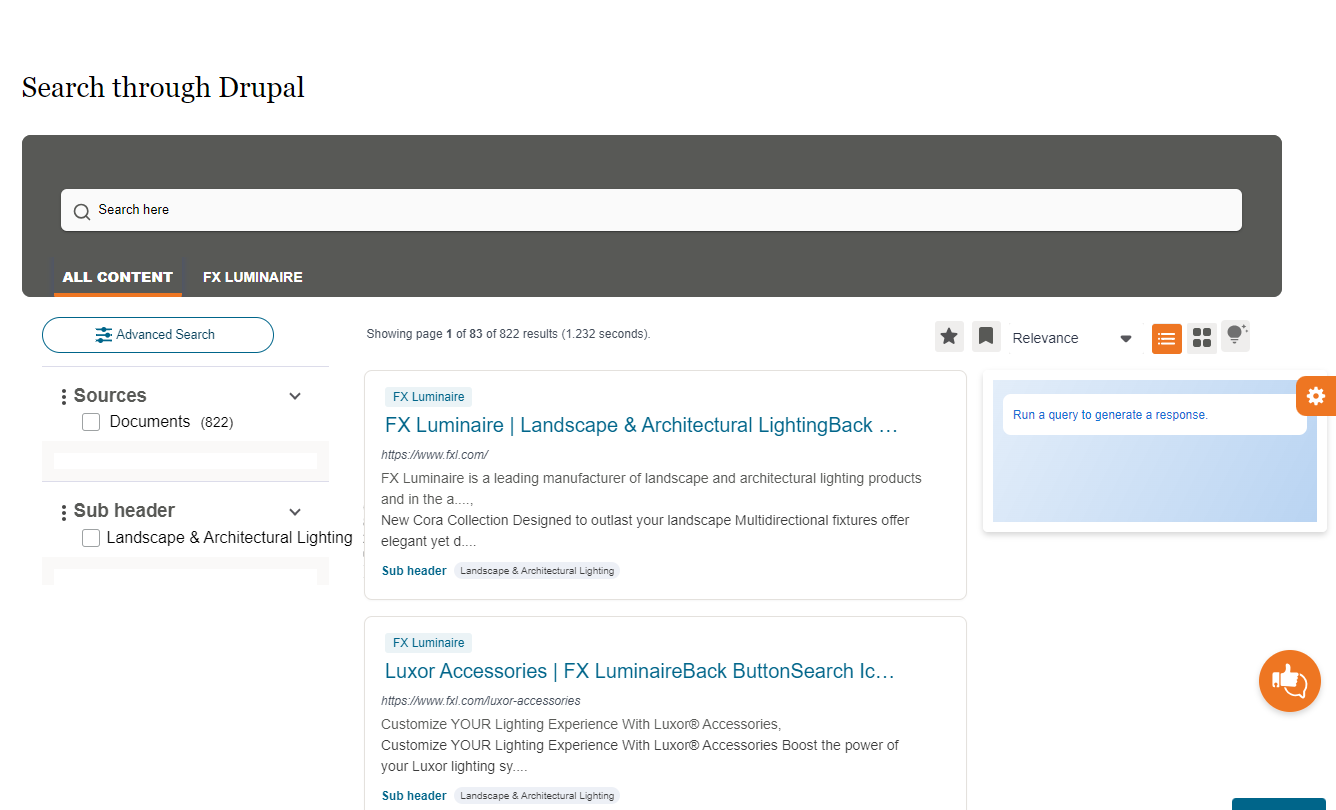Image resolution: width=1336 pixels, height=810 pixels.
Task: Click the three-dot handle beside Sources
Action: 64,397
